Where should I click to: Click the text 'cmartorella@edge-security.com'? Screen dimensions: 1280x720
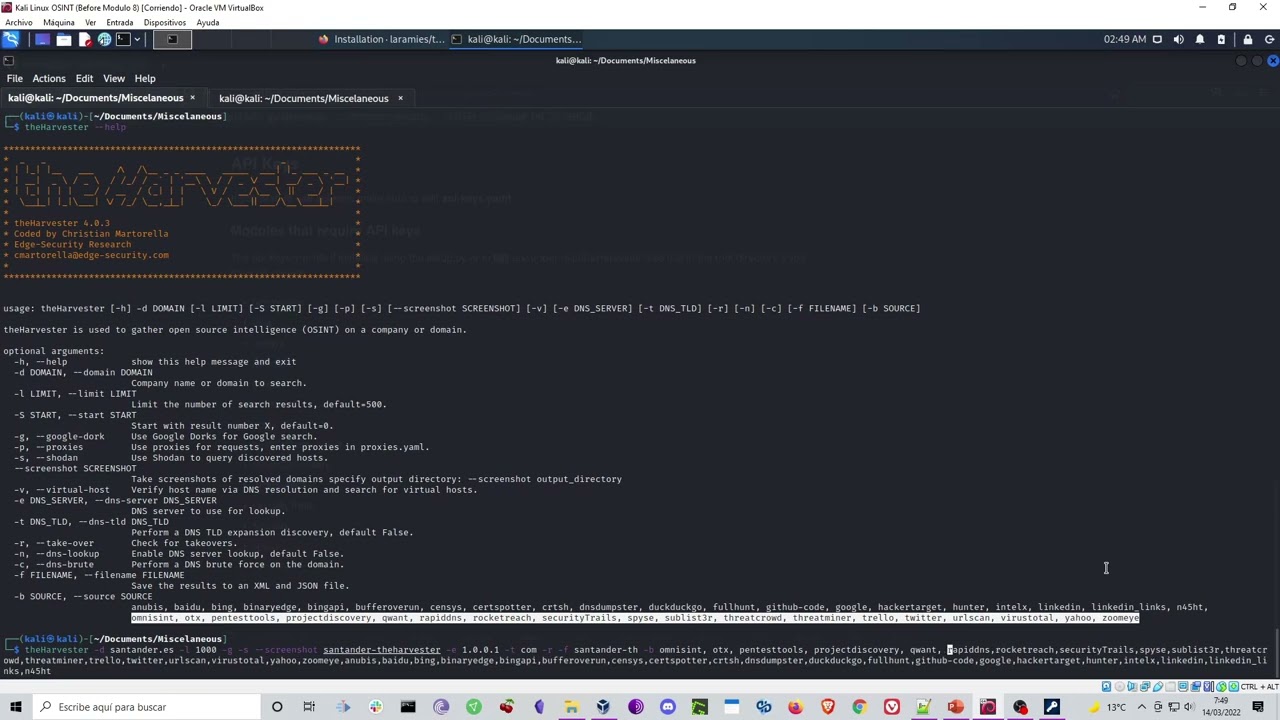[91, 255]
